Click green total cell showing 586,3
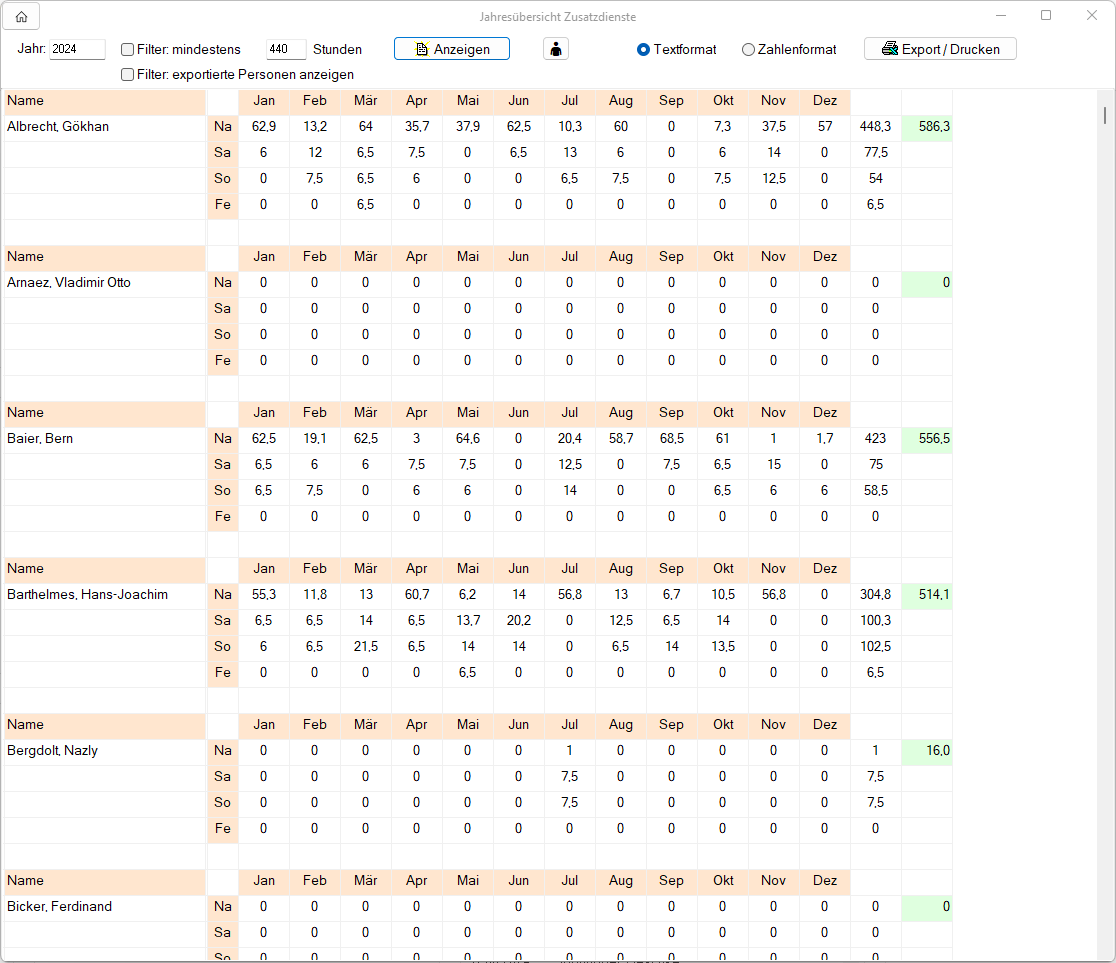 click(927, 127)
